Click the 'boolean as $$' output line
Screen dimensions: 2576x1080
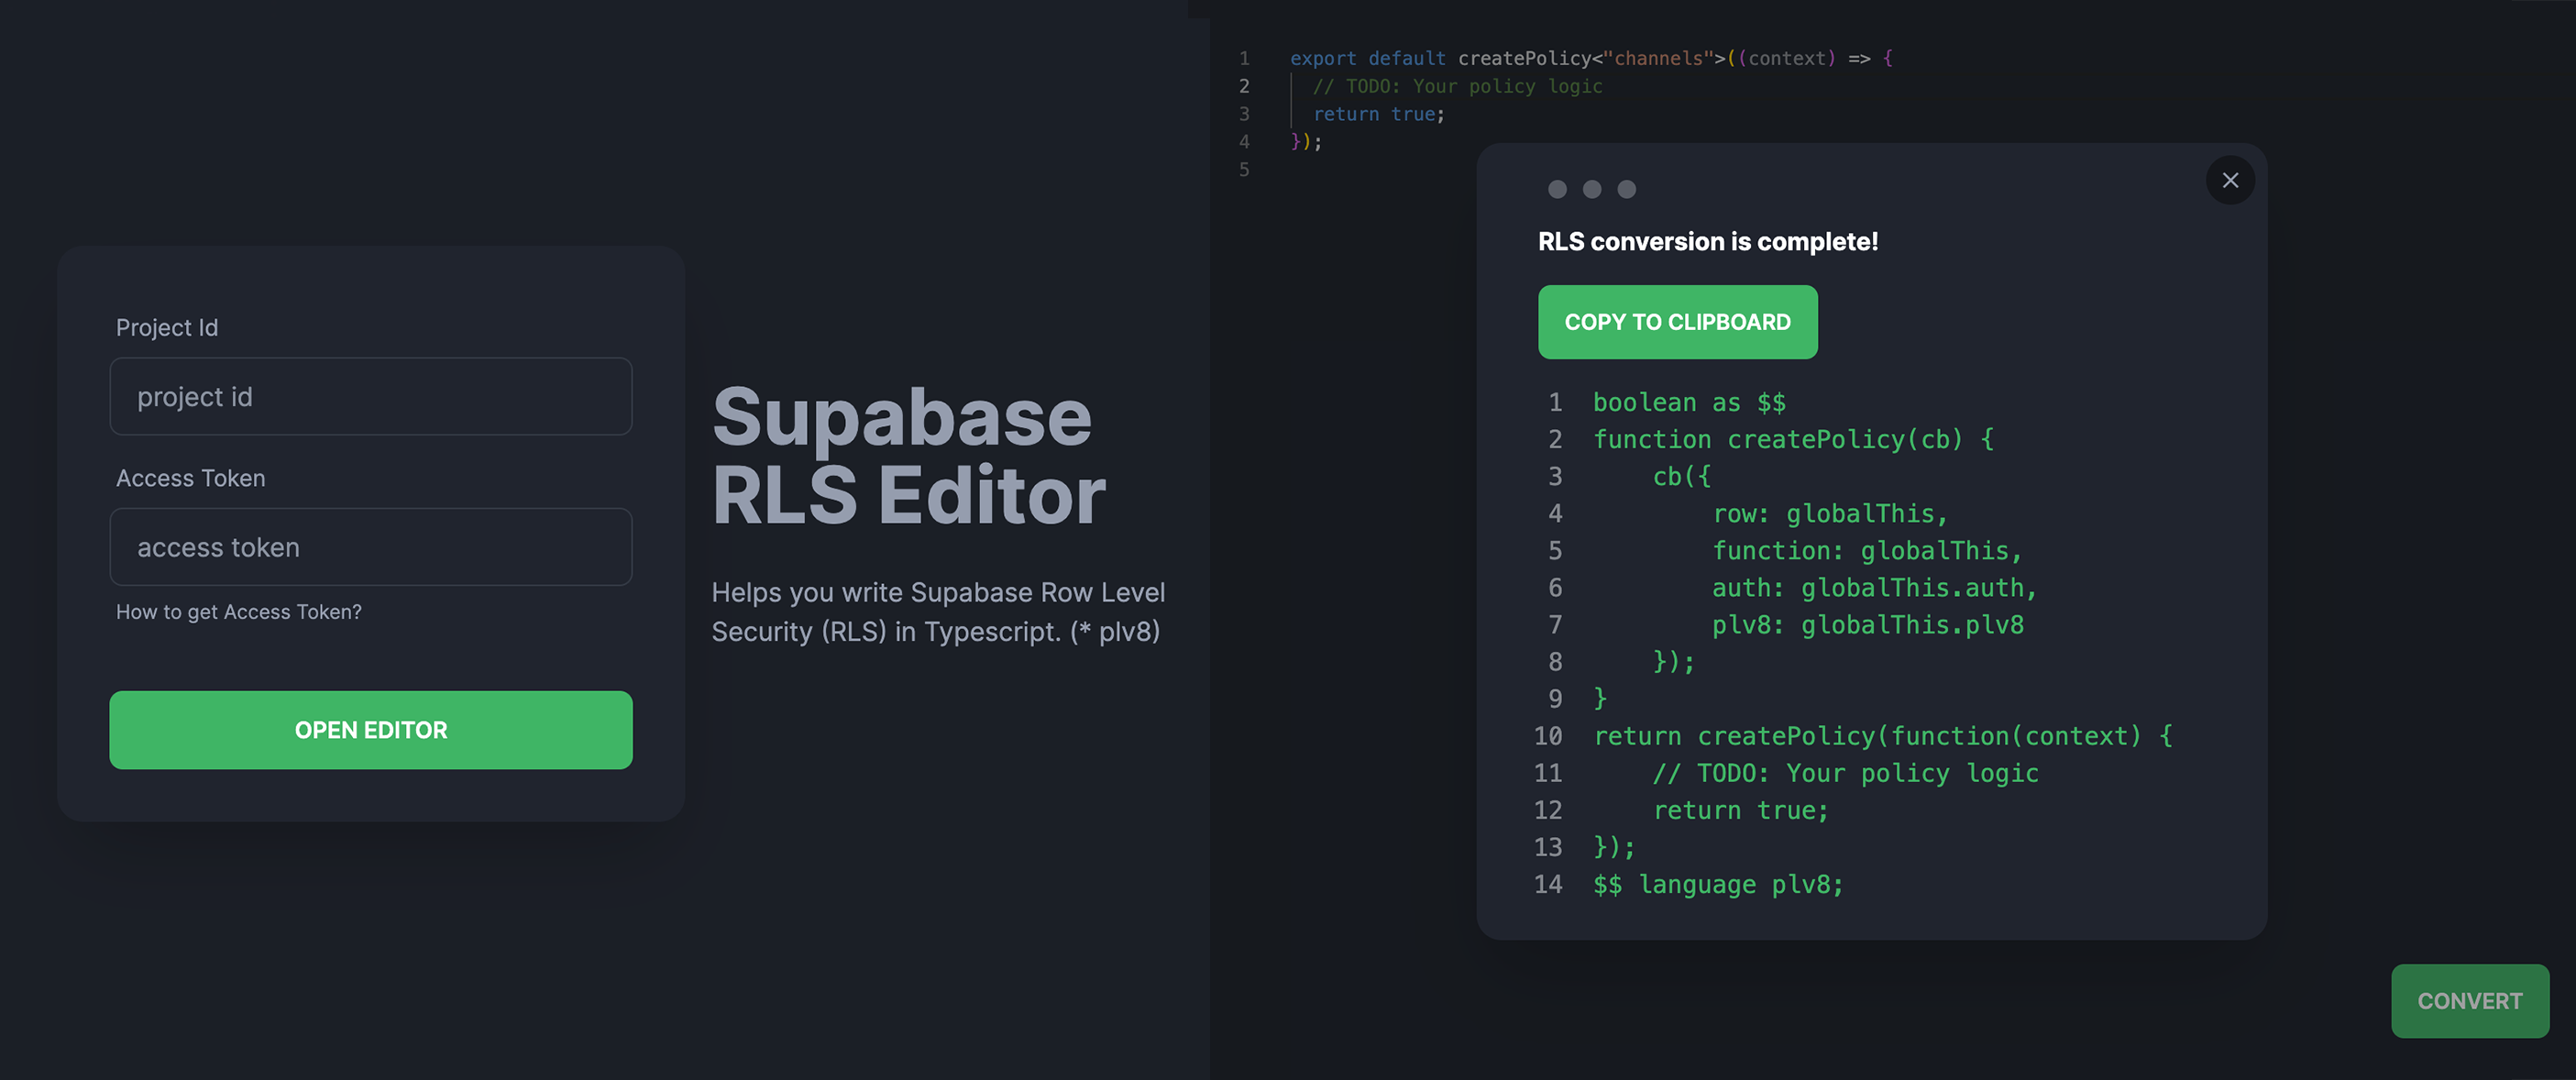tap(1689, 403)
